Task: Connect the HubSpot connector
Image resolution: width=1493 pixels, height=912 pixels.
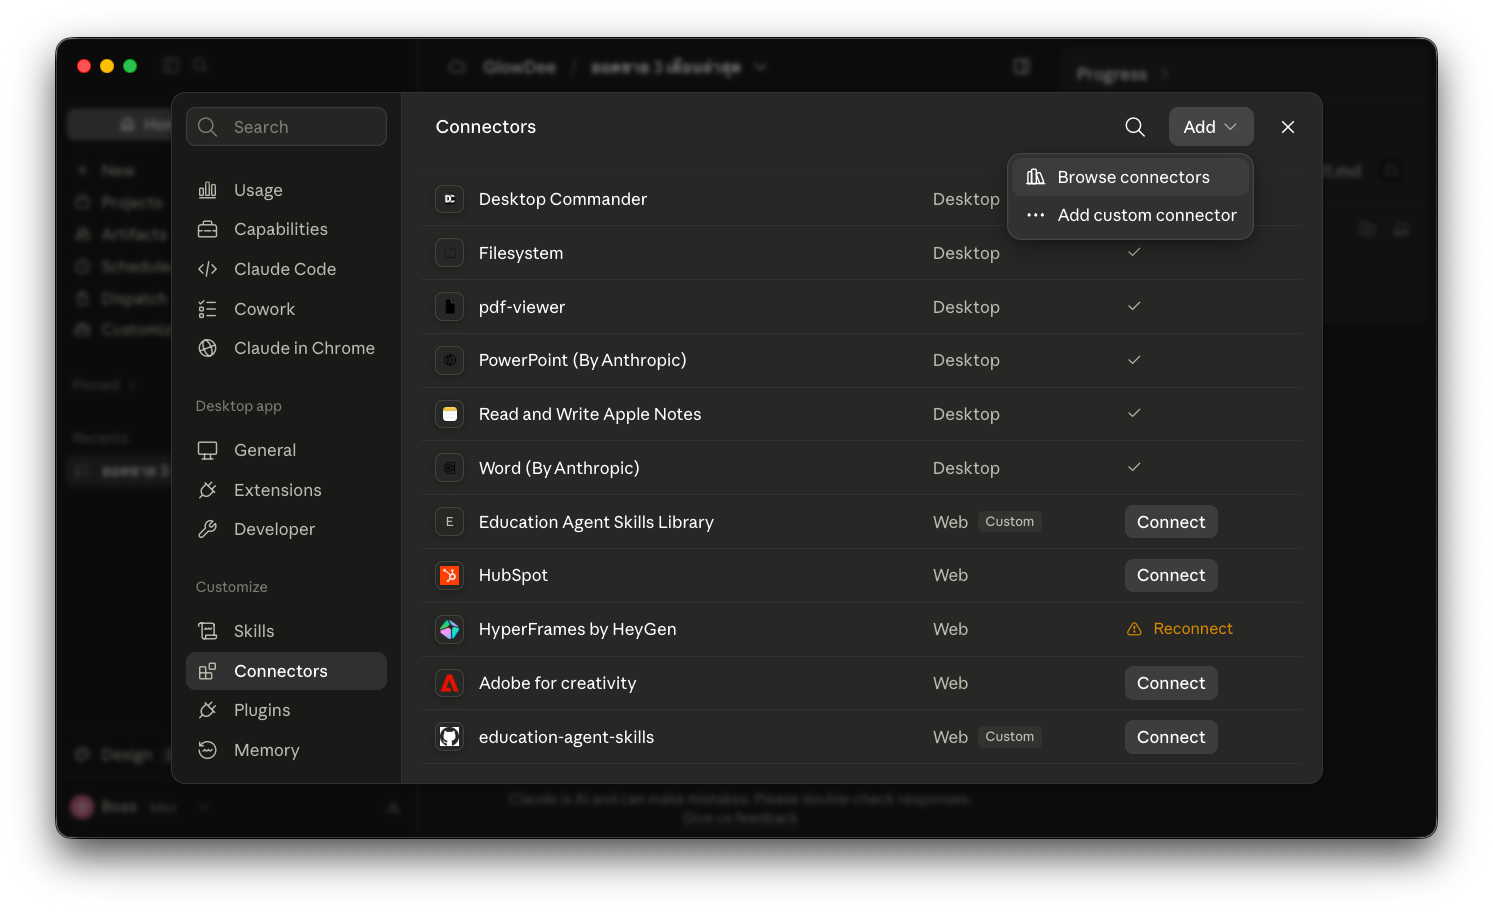Action: [1171, 575]
